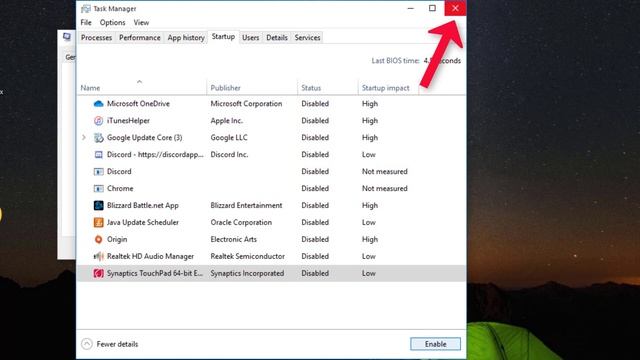Select the Startup tab
640x360 pixels.
[223, 37]
